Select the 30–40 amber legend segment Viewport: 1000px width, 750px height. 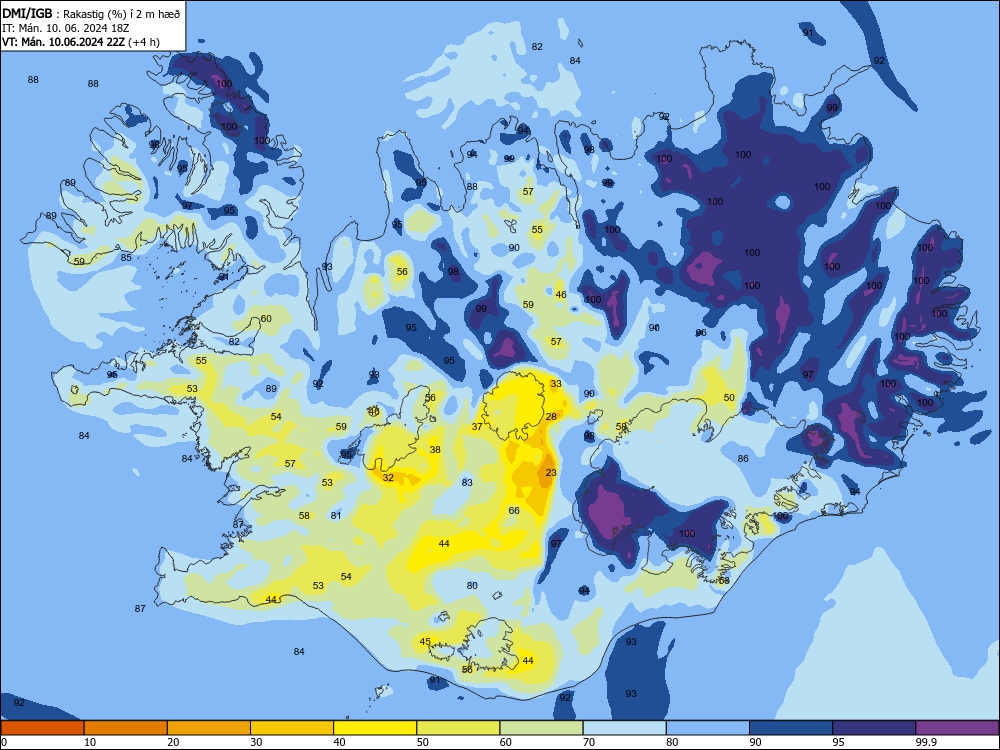point(292,728)
